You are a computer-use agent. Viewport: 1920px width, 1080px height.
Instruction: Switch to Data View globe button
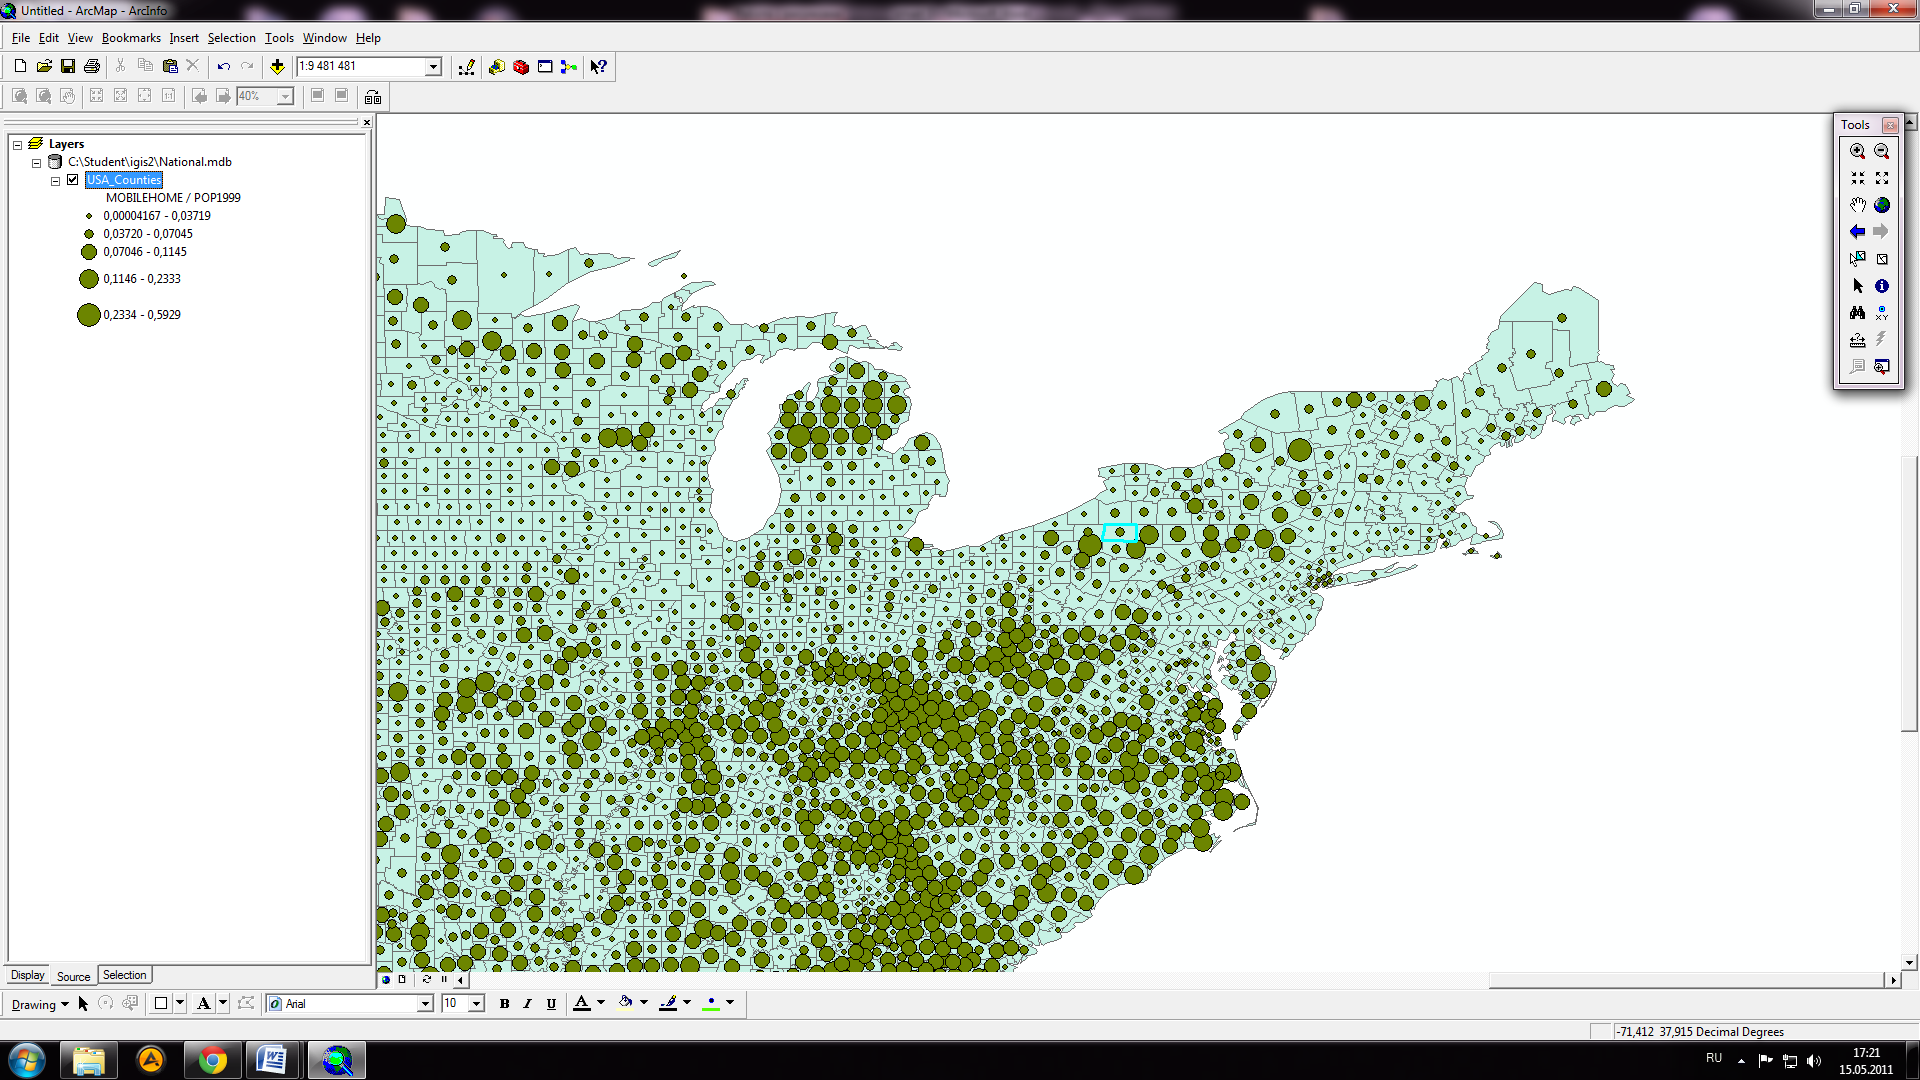click(386, 980)
